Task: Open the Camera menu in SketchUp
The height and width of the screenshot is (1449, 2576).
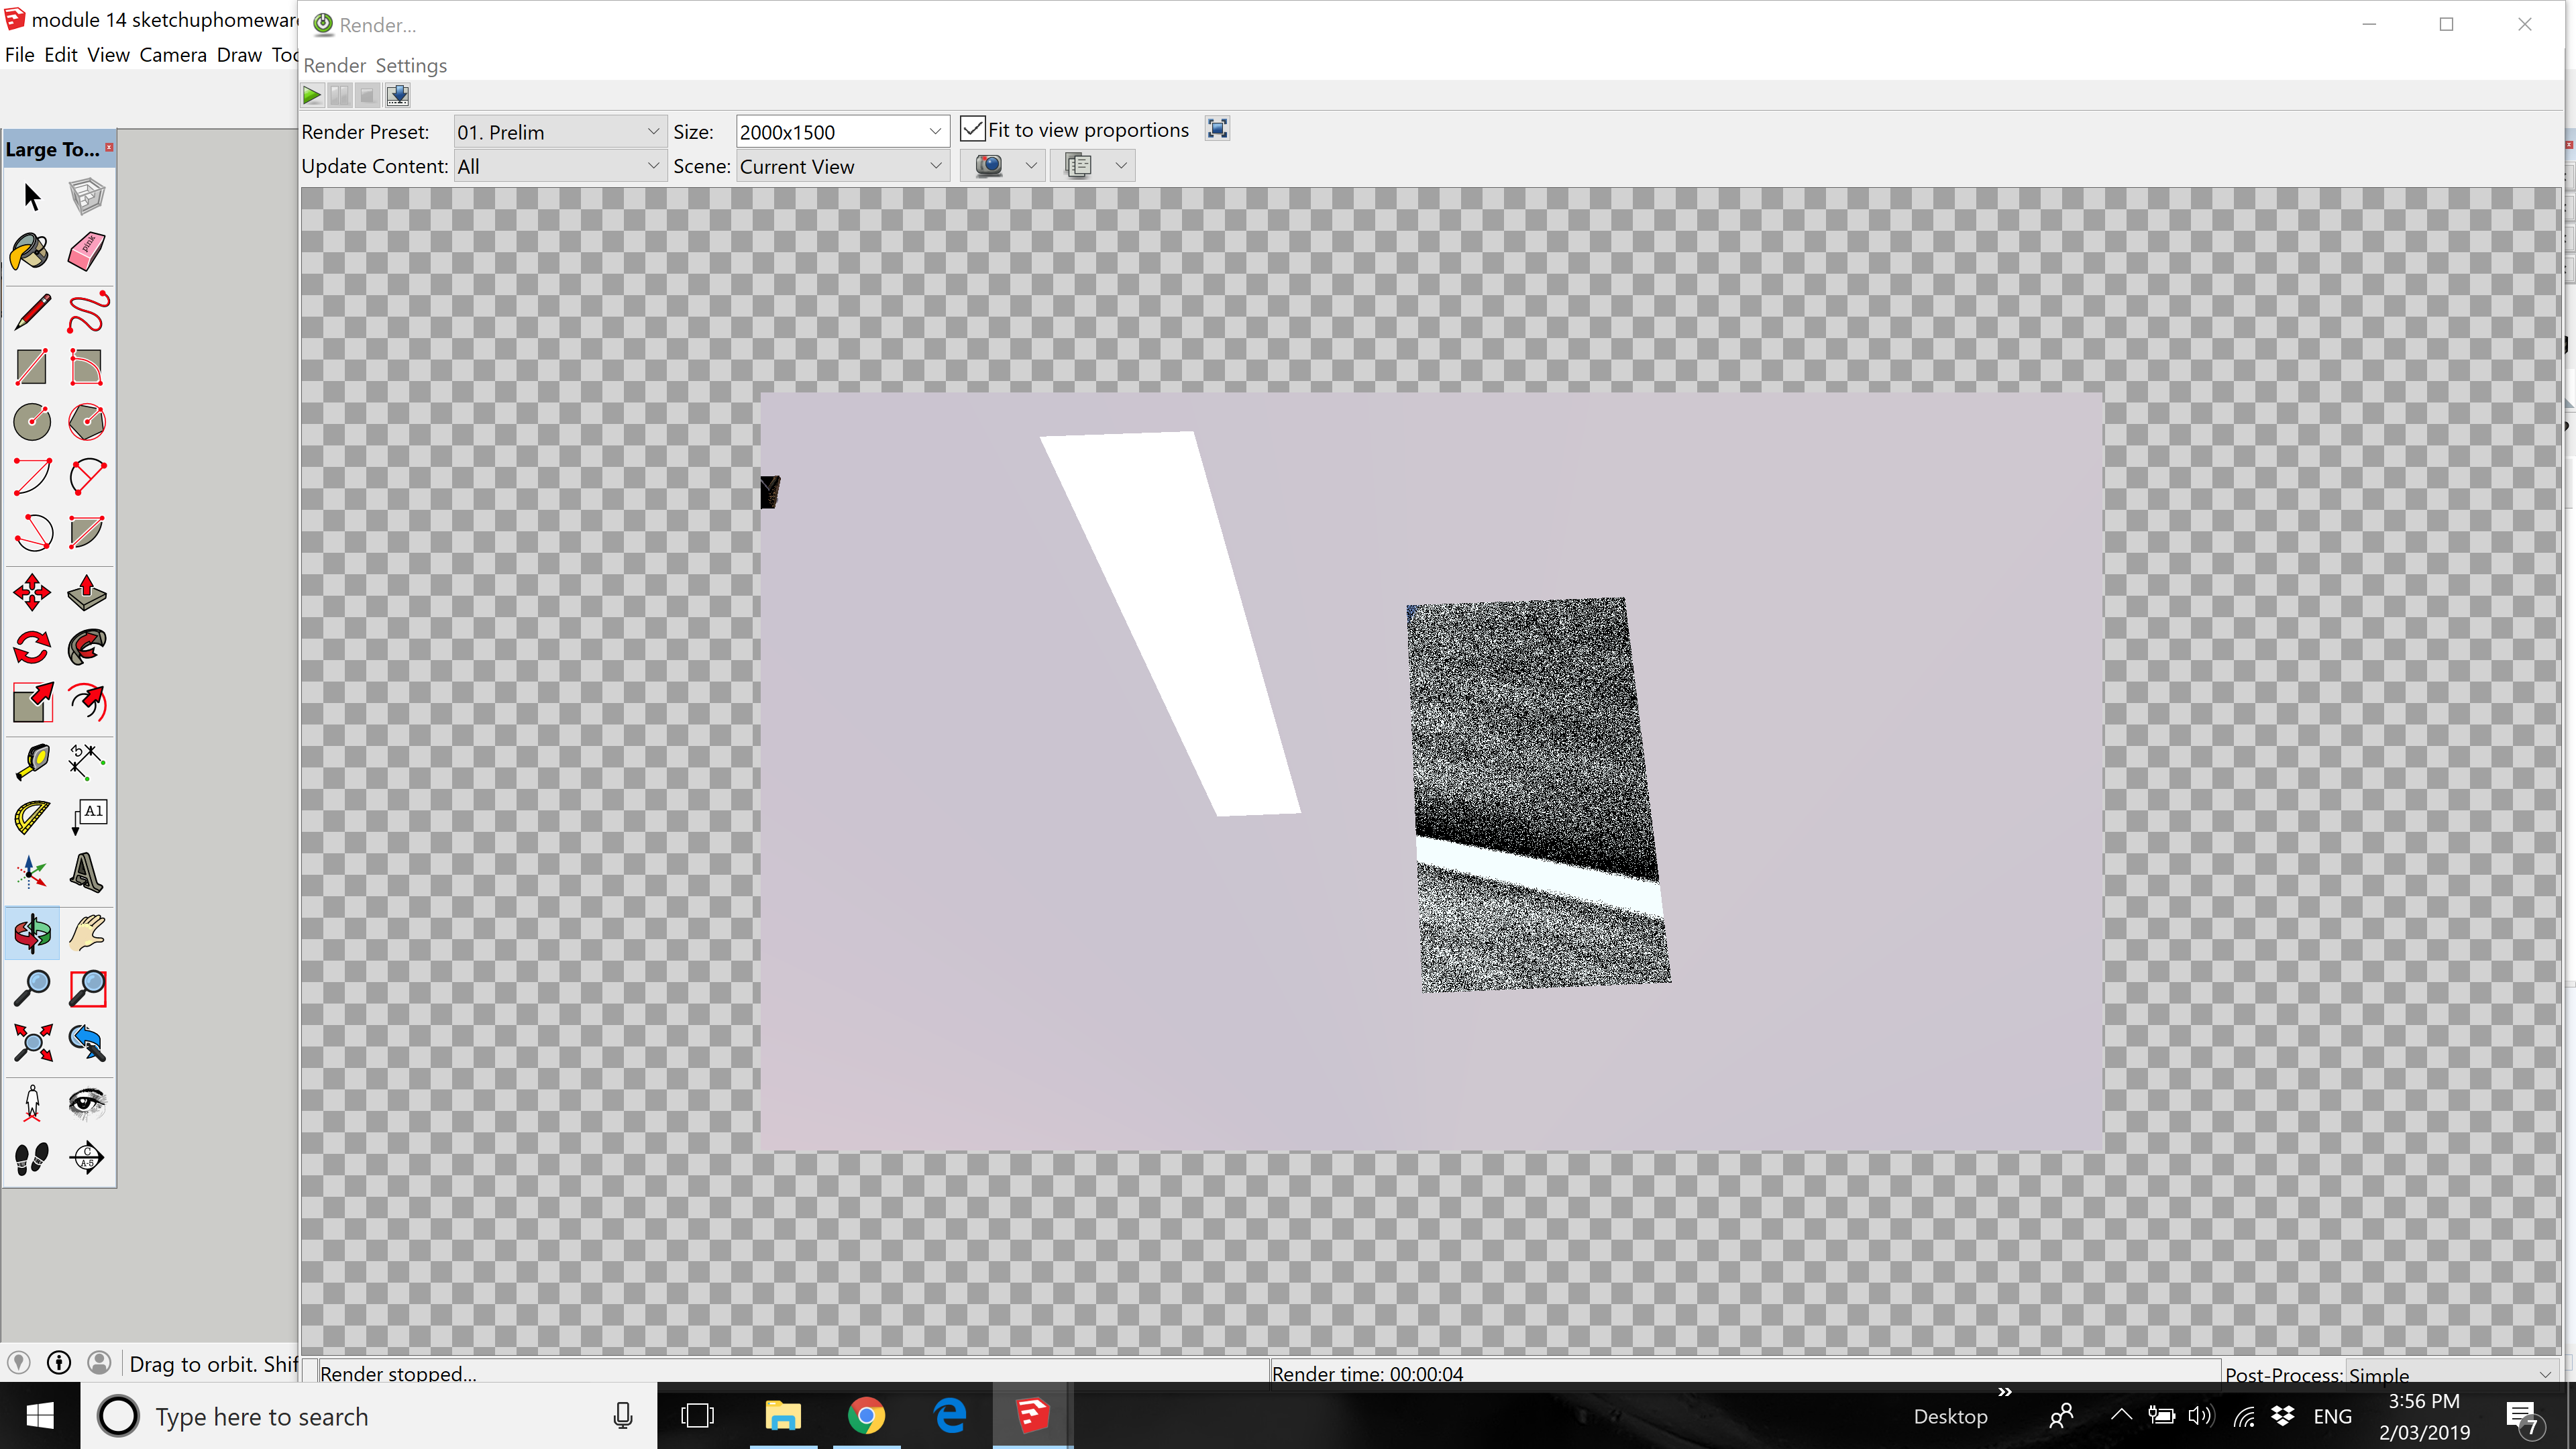Action: [172, 55]
